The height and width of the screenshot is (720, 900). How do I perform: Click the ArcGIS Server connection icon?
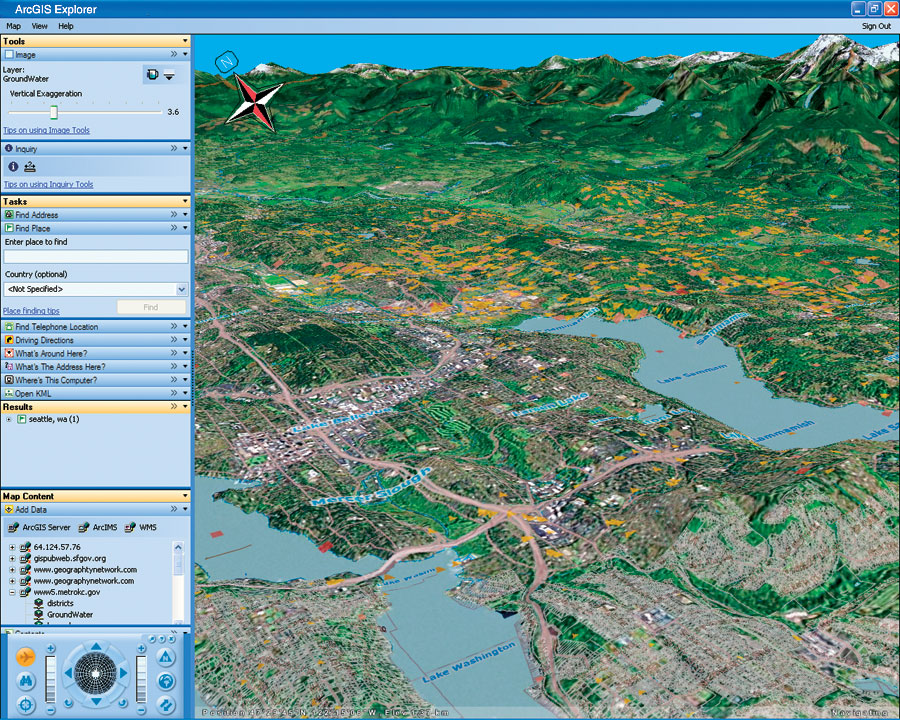[x=13, y=527]
